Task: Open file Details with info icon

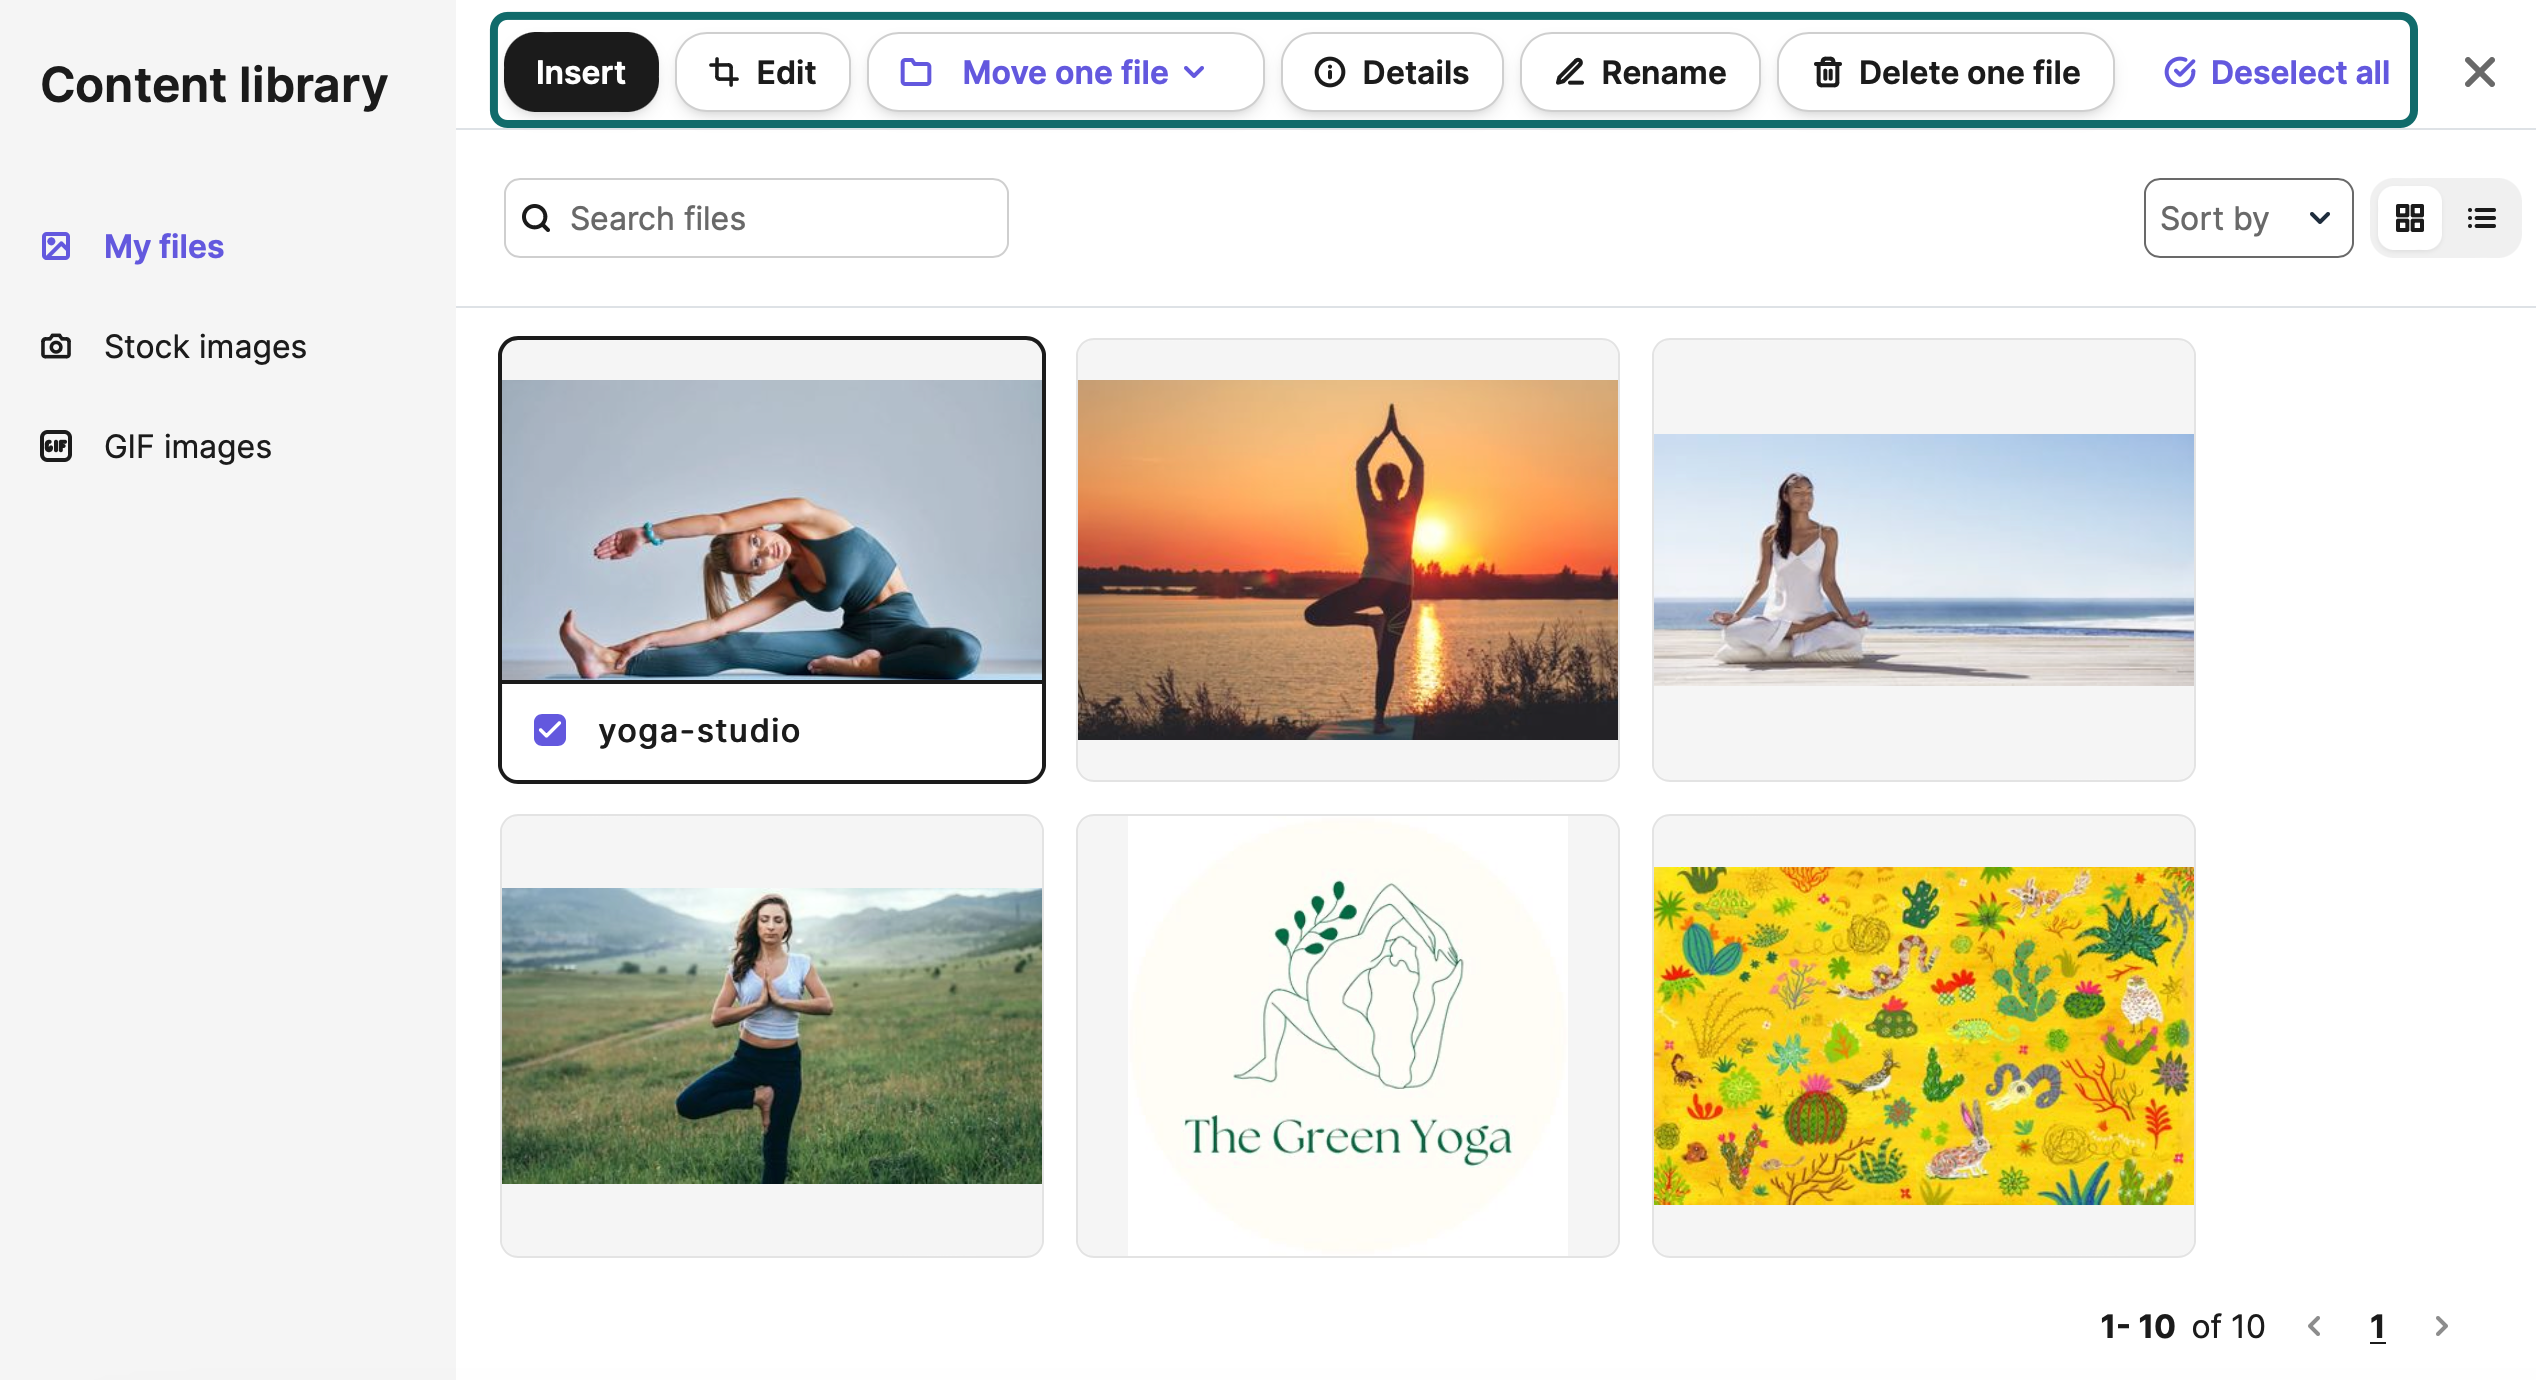Action: point(1391,72)
